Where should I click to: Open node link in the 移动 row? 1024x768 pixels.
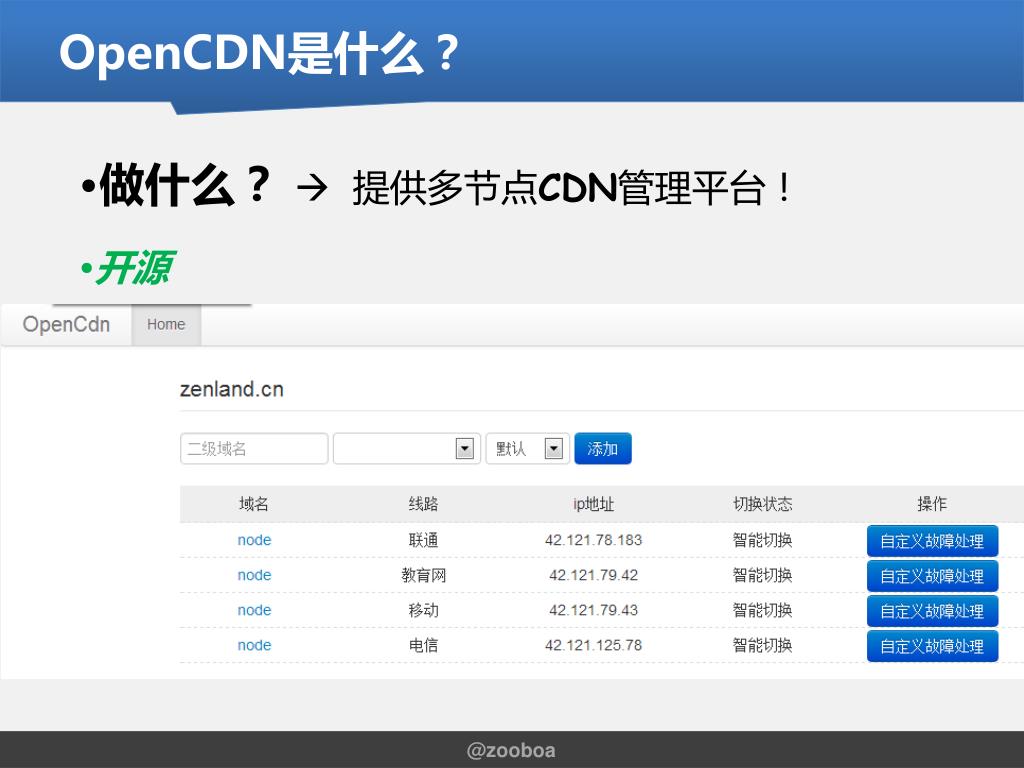coord(254,610)
